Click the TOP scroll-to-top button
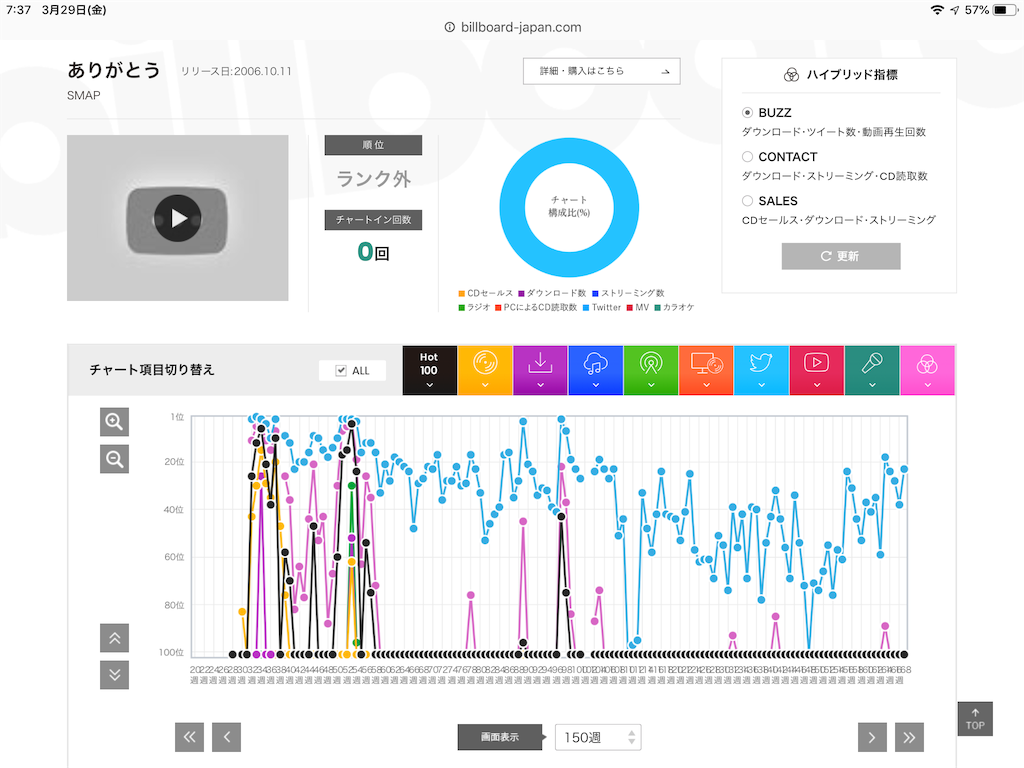This screenshot has width=1024, height=768. coord(975,719)
